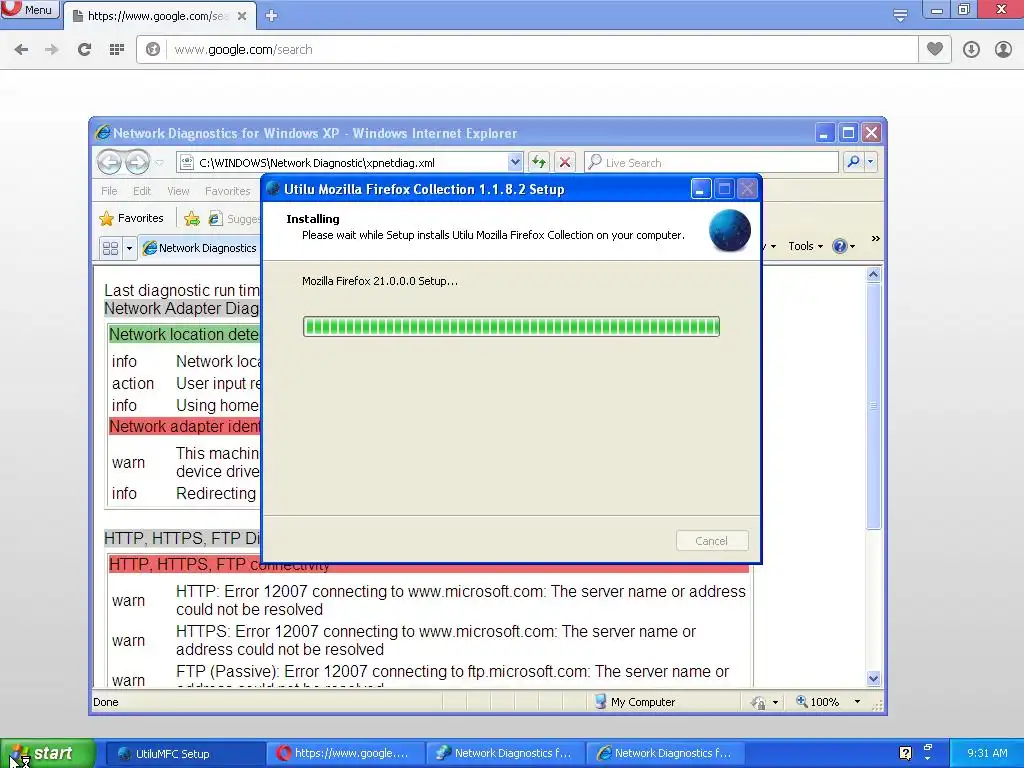This screenshot has height=768, width=1024.
Task: Reload the Opera page
Action: (x=84, y=49)
